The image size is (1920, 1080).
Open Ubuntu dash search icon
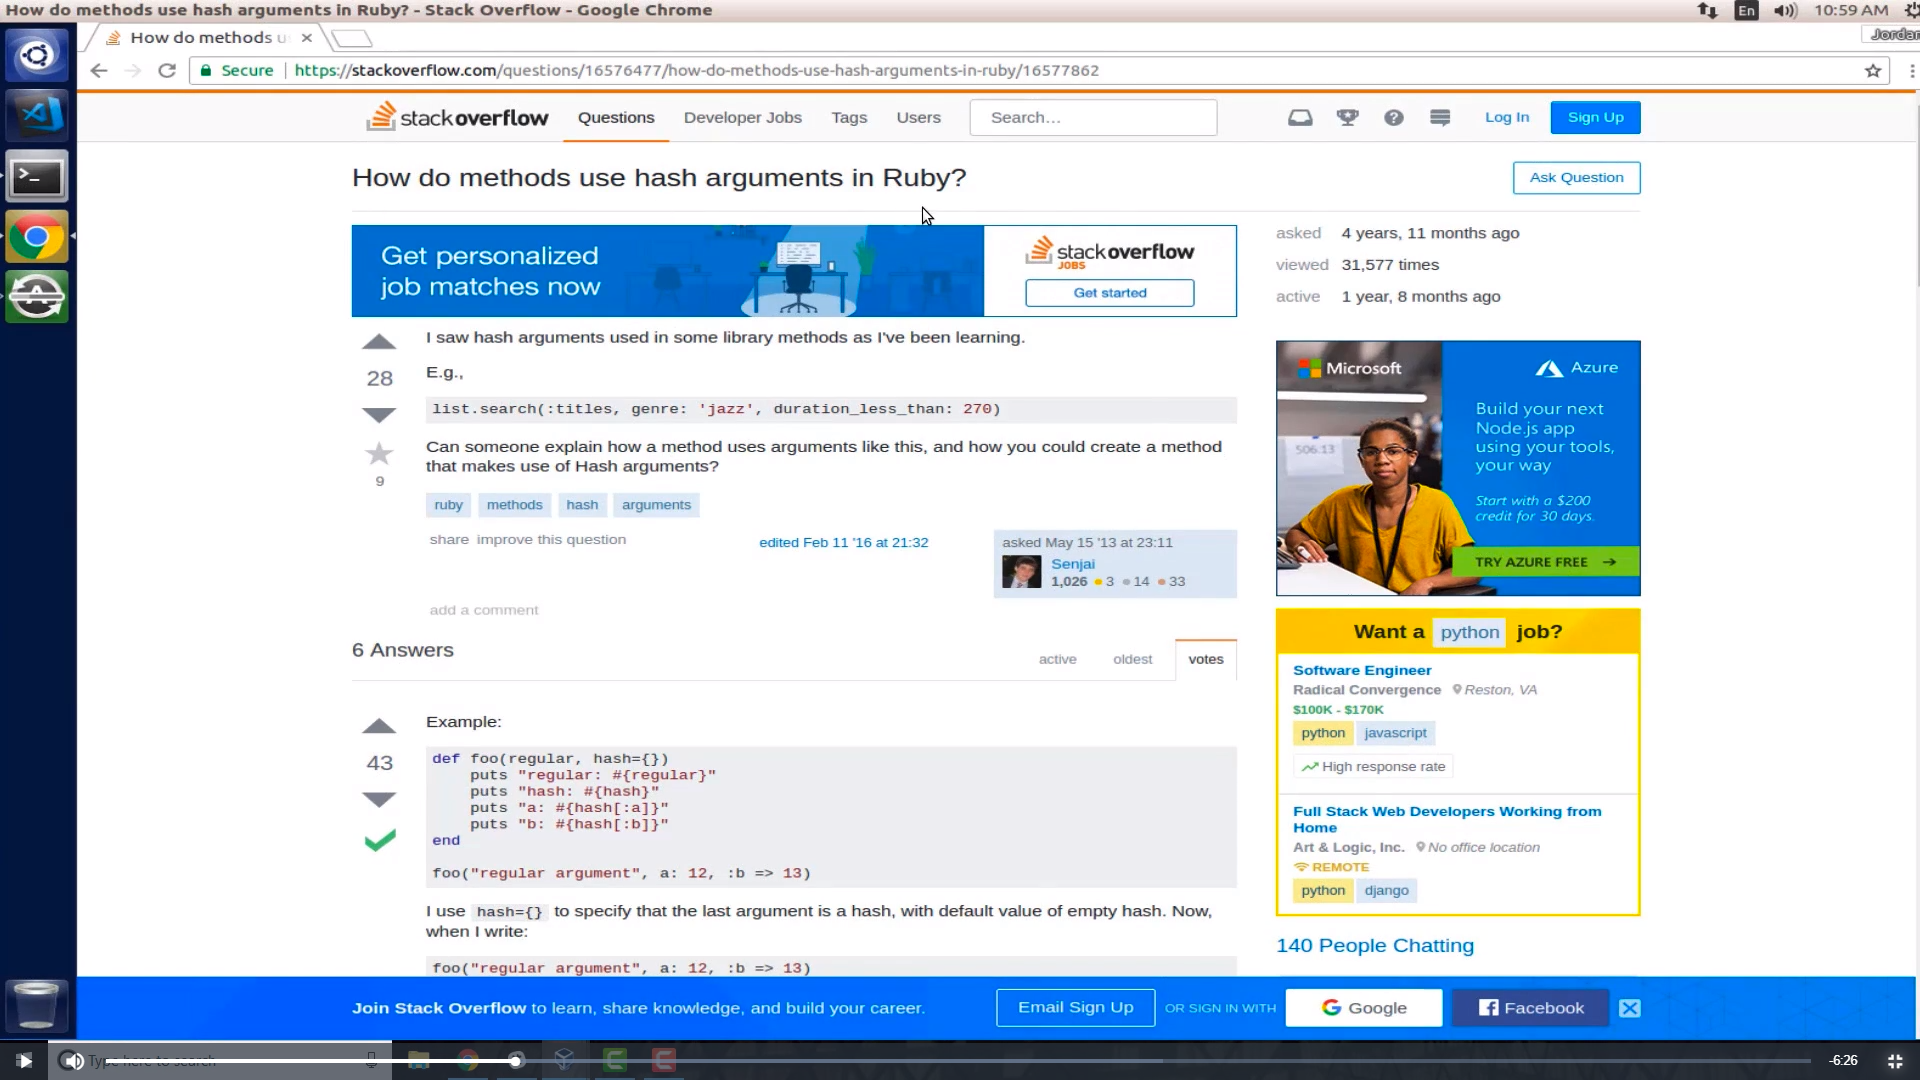tap(37, 54)
